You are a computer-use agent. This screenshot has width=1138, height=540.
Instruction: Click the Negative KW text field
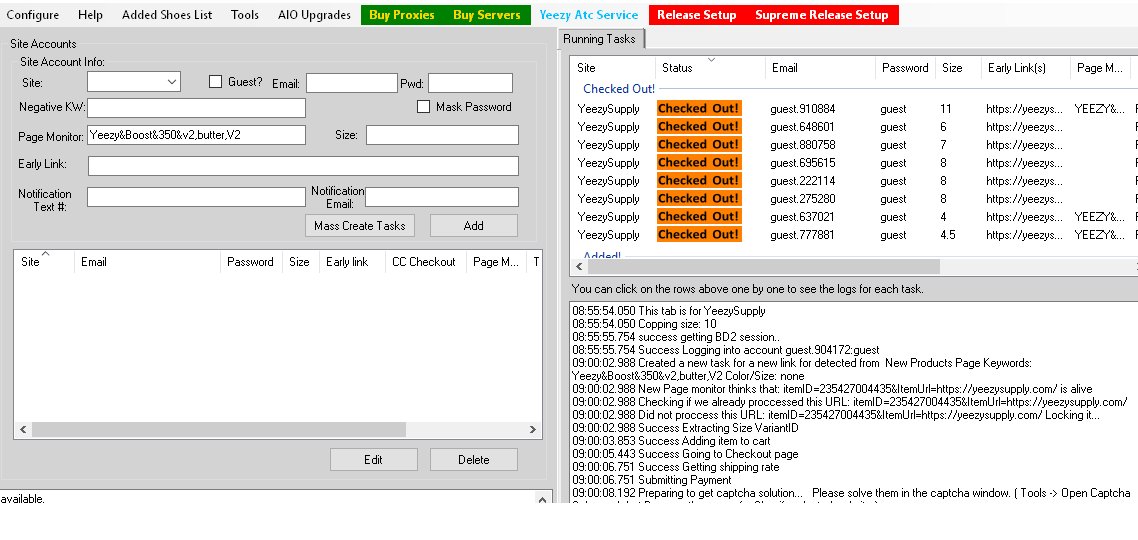(x=196, y=107)
